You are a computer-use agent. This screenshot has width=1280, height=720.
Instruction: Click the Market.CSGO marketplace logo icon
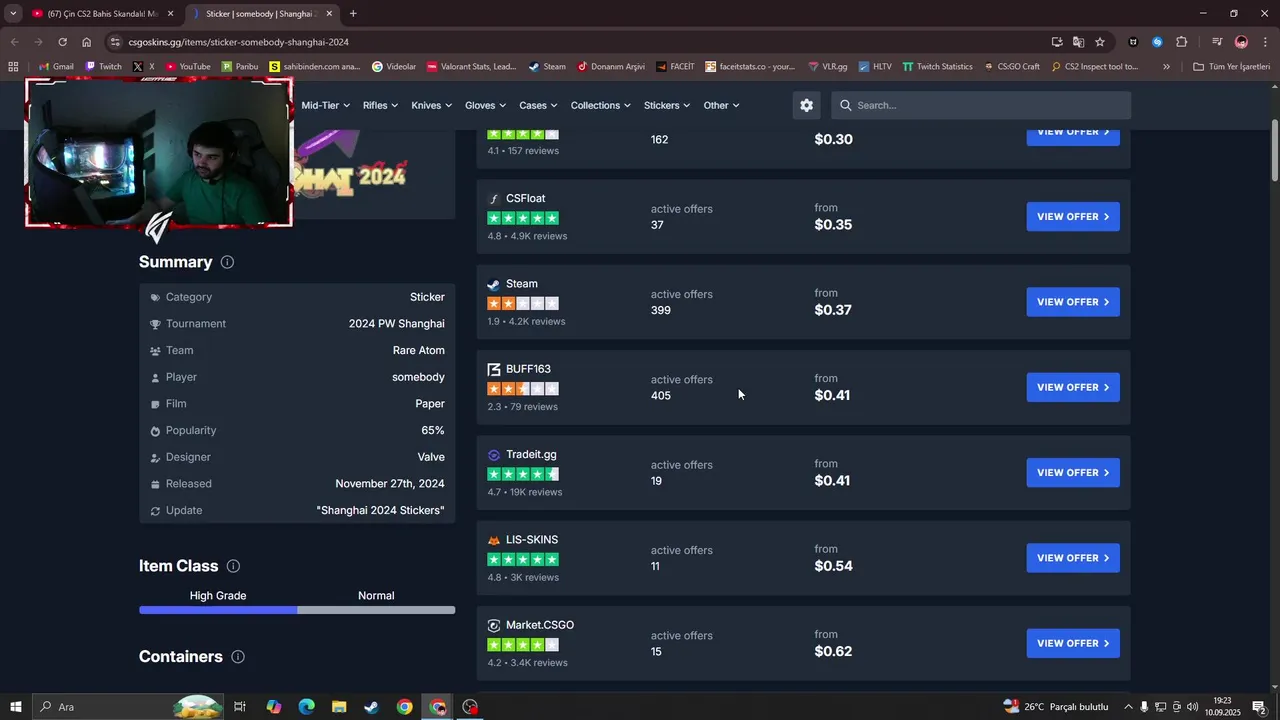tap(494, 625)
